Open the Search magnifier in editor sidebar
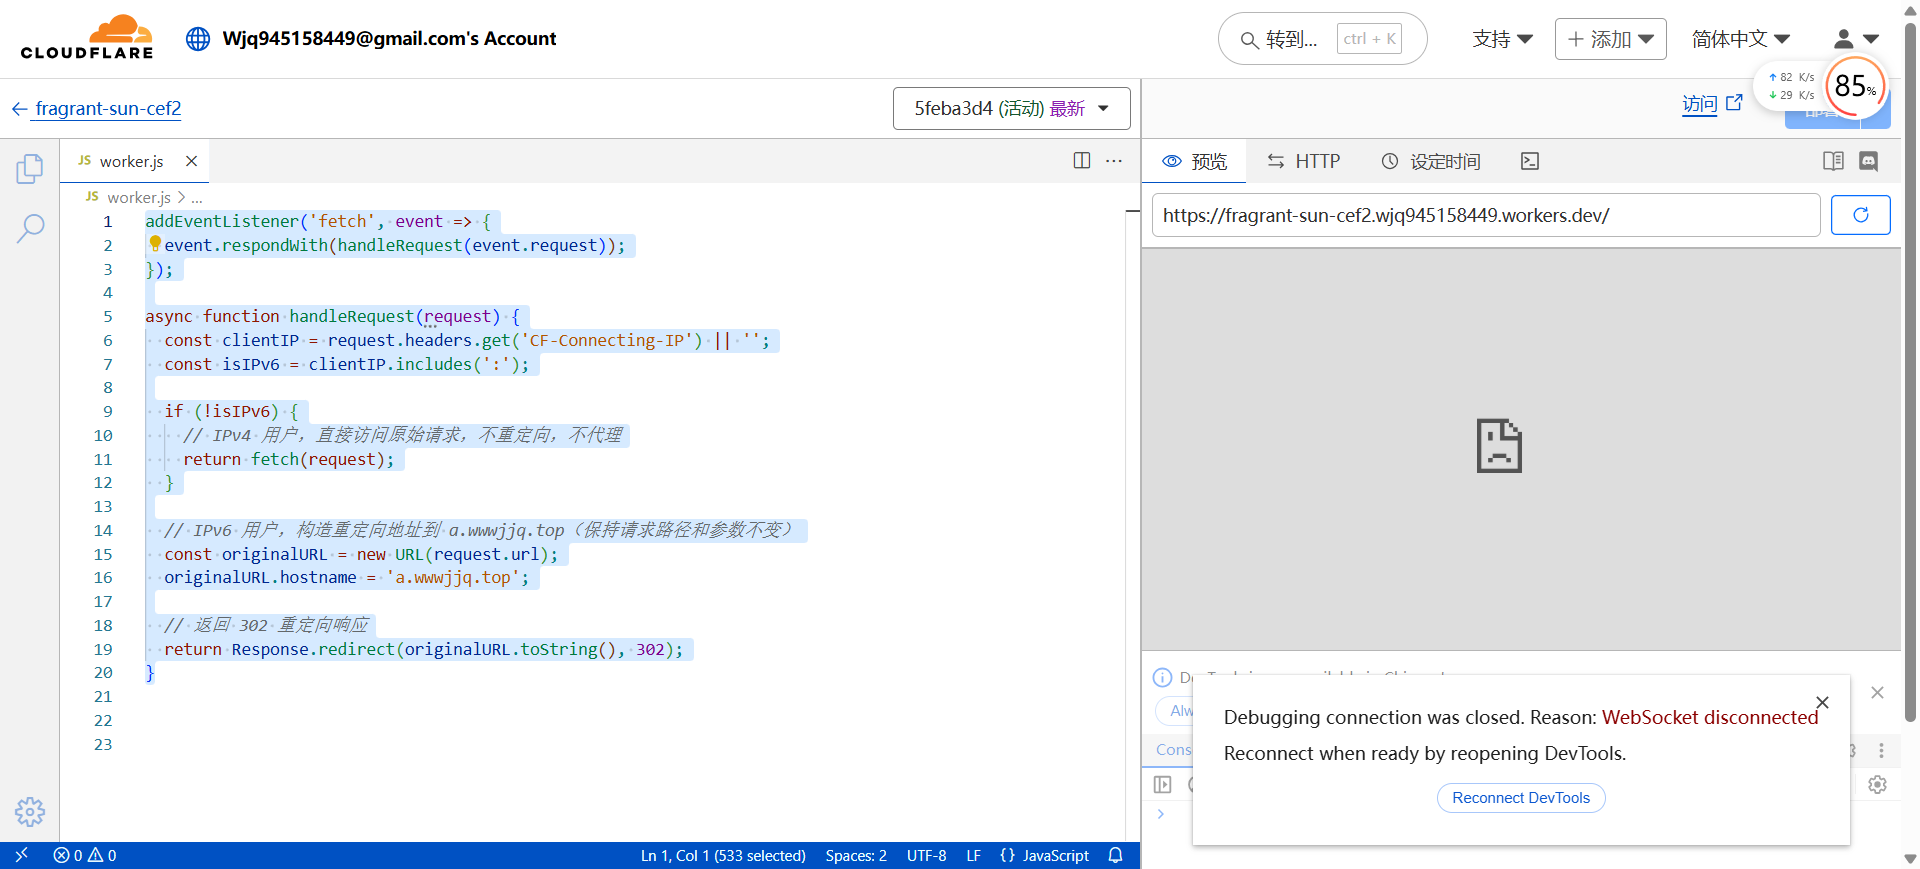This screenshot has height=869, width=1920. [30, 229]
